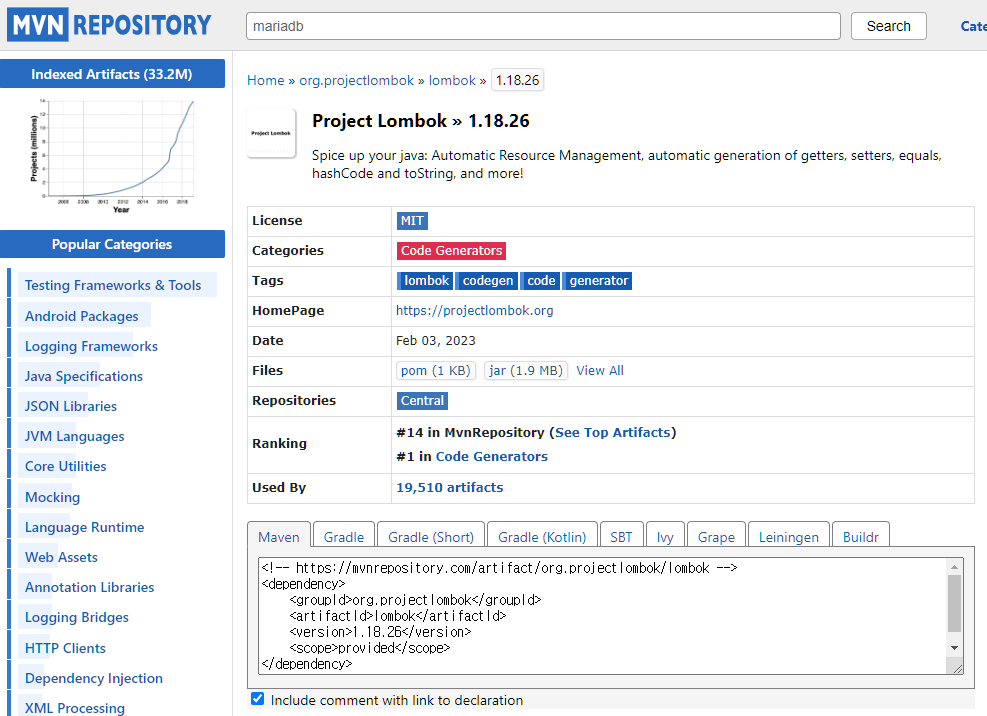
Task: Open the Project Lombok artifact logo thumbnail
Action: click(x=271, y=133)
